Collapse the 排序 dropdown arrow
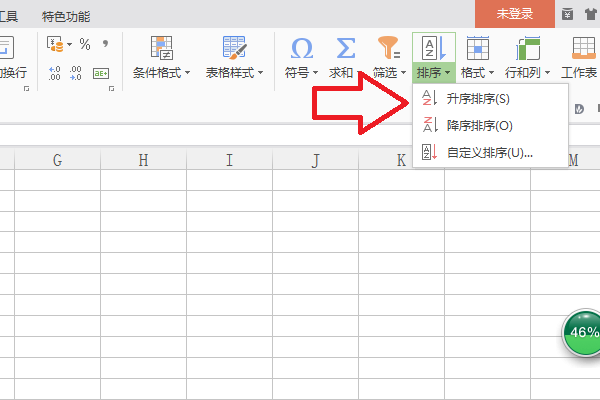The height and width of the screenshot is (400, 600). tap(447, 72)
